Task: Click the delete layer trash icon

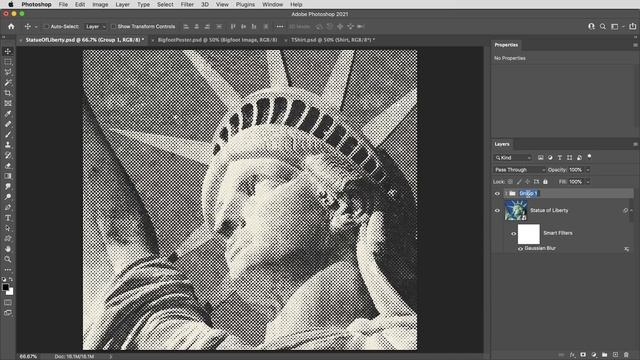Action: click(626, 355)
